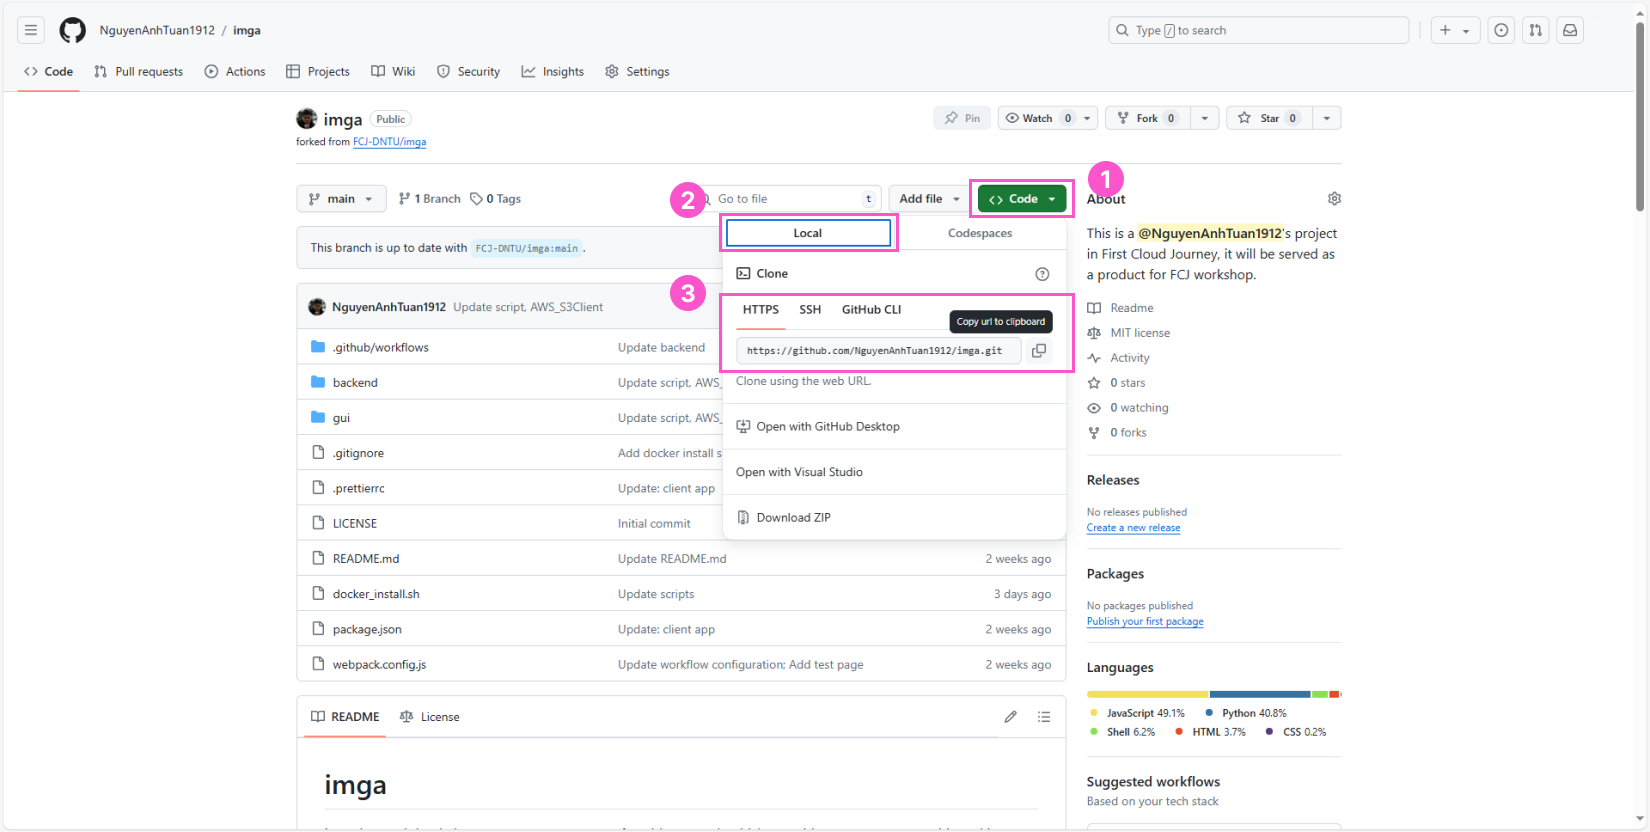
Task: Pin the imga repository
Action: [962, 118]
